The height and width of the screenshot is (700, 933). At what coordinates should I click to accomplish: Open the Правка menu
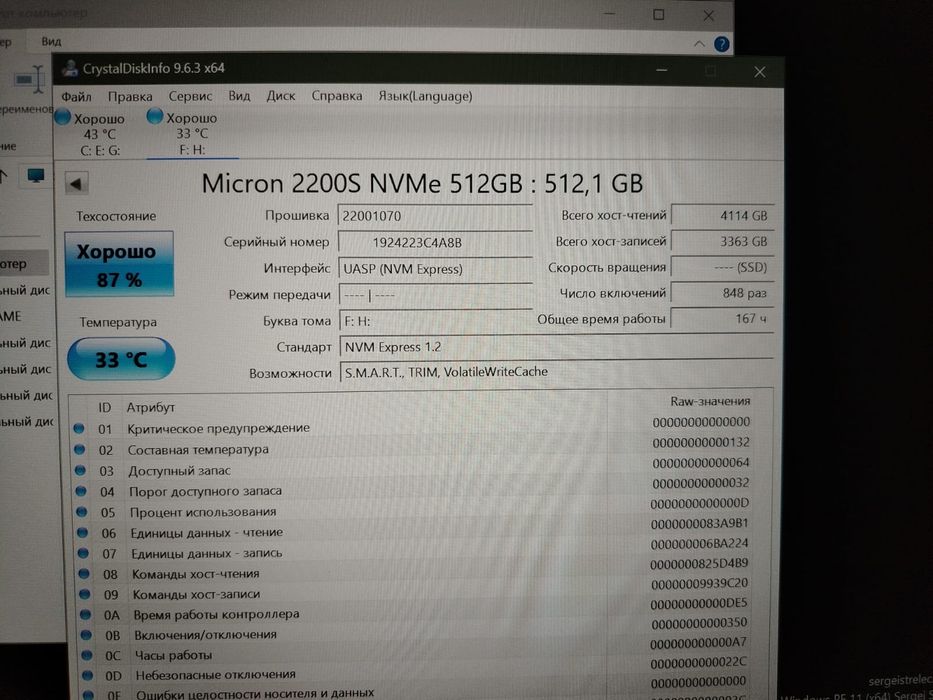tap(130, 96)
